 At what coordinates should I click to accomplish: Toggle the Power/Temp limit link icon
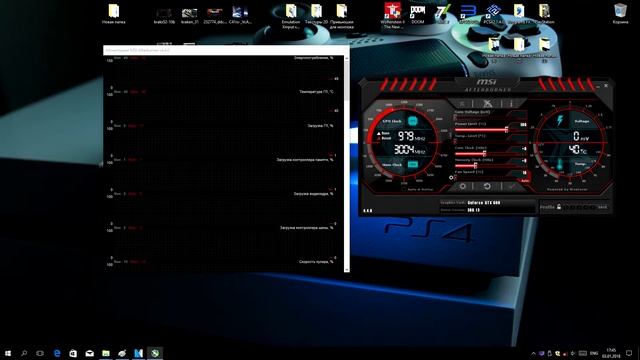(x=451, y=134)
